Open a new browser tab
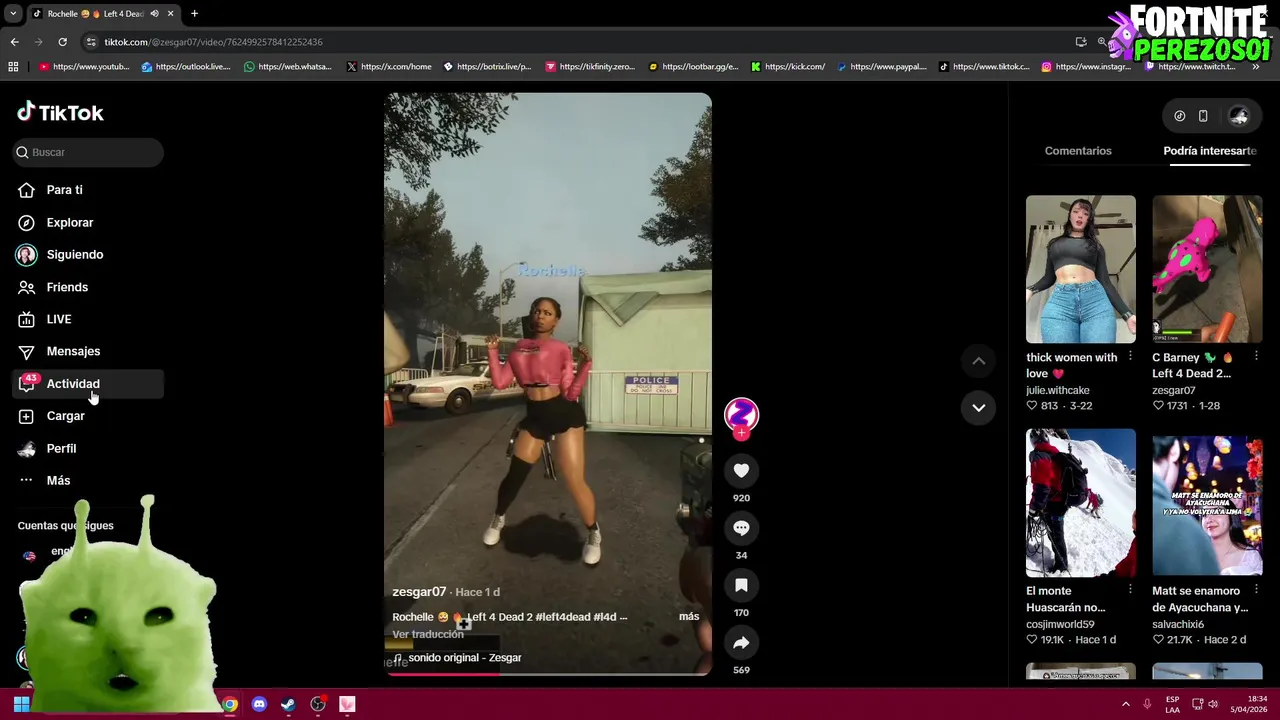This screenshot has width=1280, height=720. 194,14
